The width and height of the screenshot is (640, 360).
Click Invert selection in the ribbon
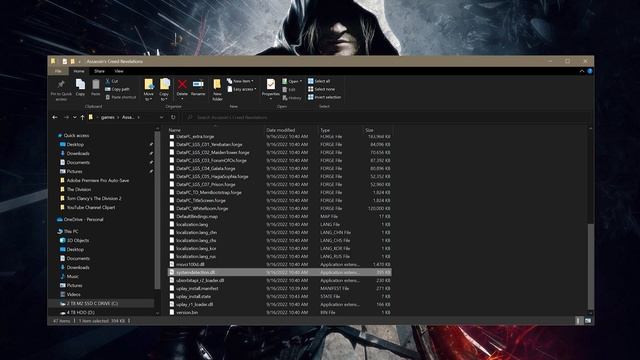click(x=324, y=97)
